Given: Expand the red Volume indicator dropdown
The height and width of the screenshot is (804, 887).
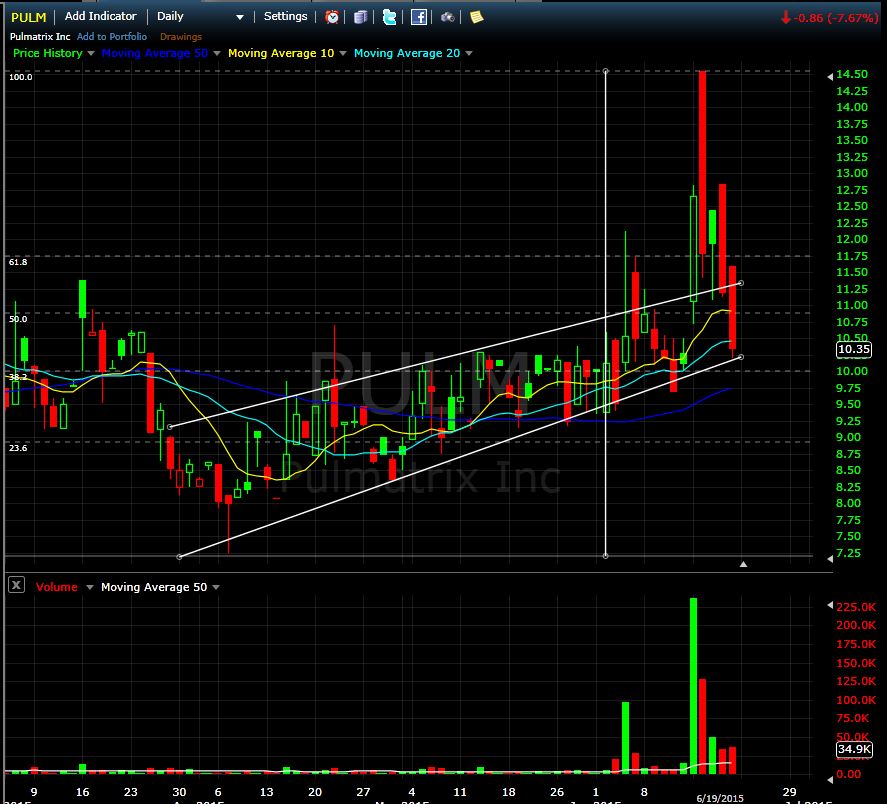Looking at the screenshot, I should 87,587.
